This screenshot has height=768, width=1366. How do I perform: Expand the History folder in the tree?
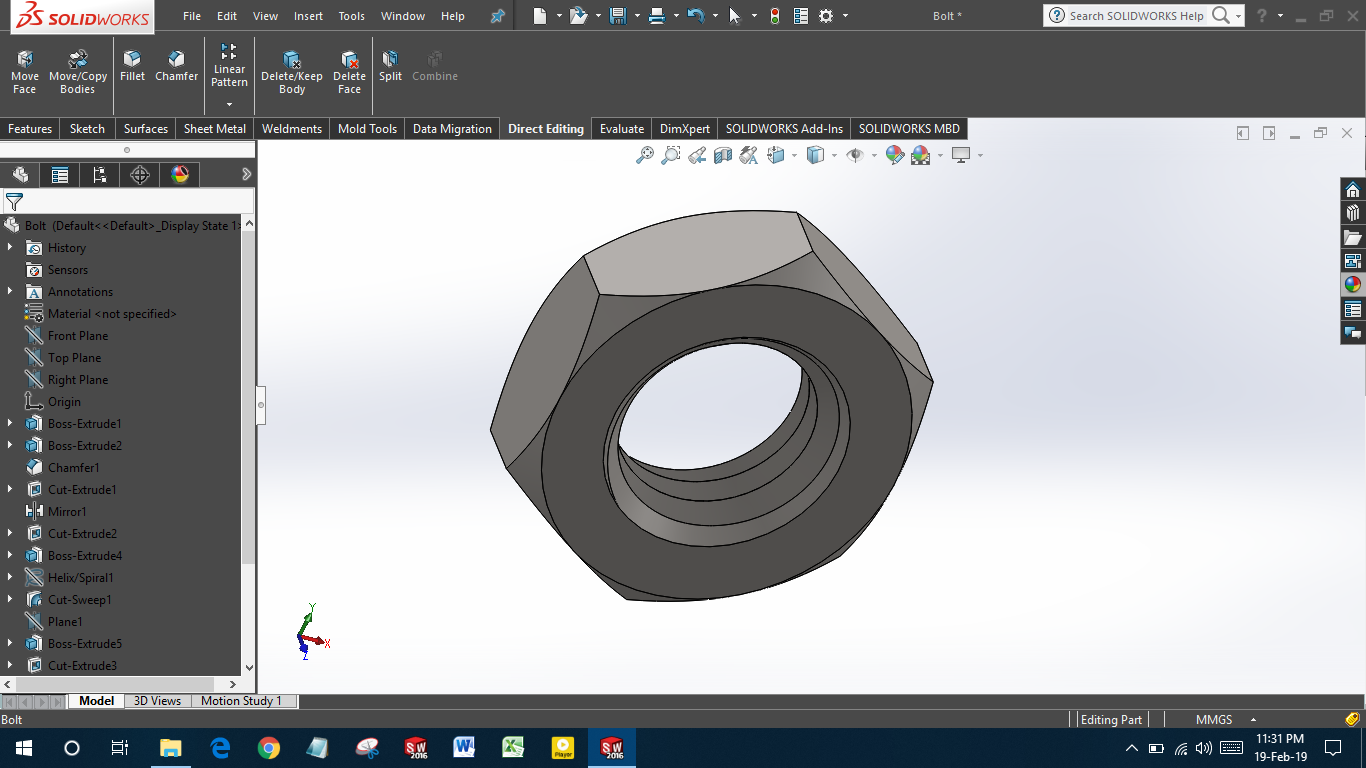(10, 248)
